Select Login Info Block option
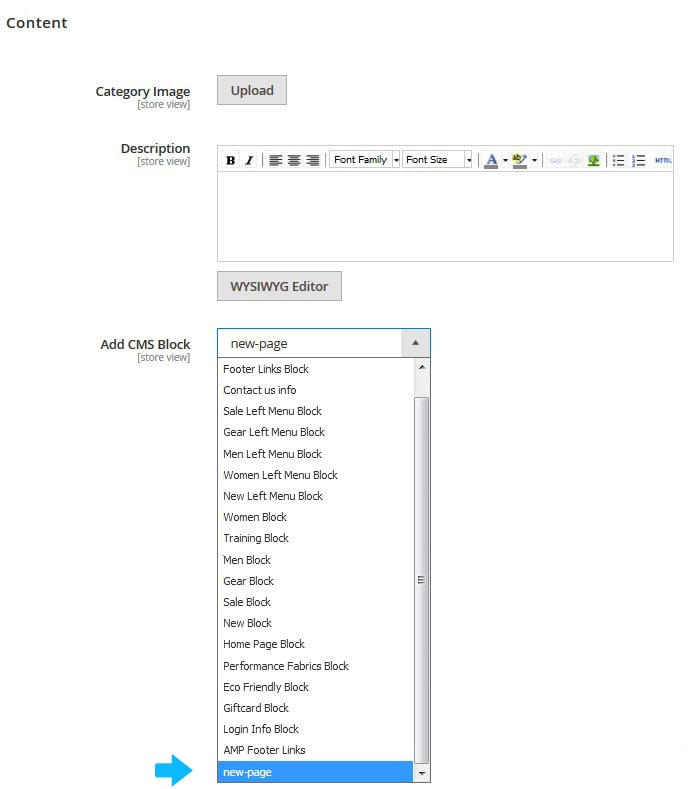This screenshot has height=789, width=694. point(316,730)
